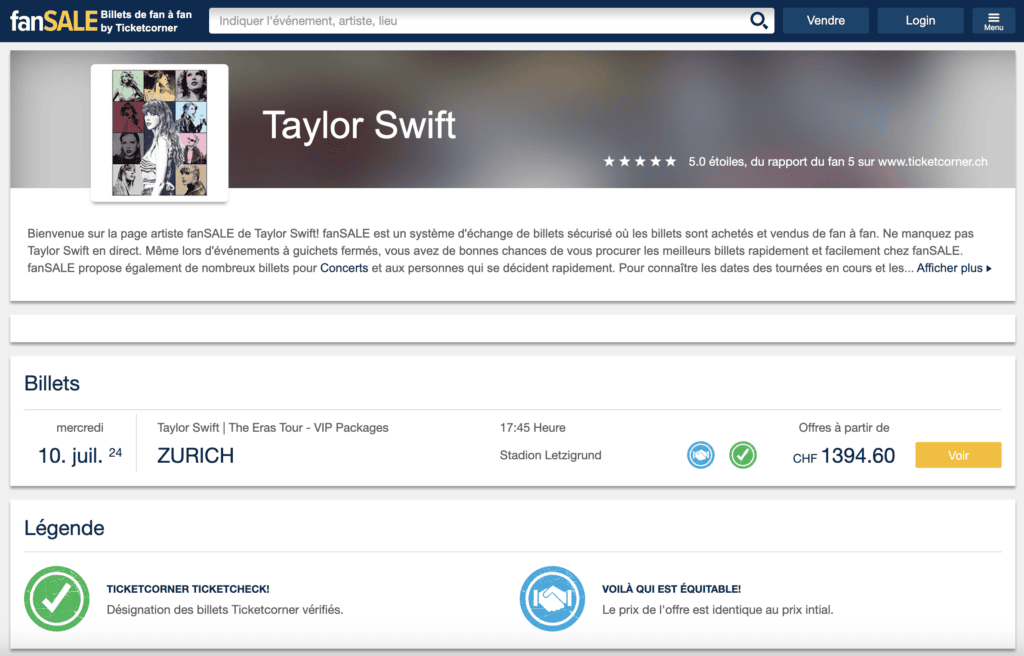Click the CHF 1394.60 price offer
1024x656 pixels.
(x=844, y=457)
